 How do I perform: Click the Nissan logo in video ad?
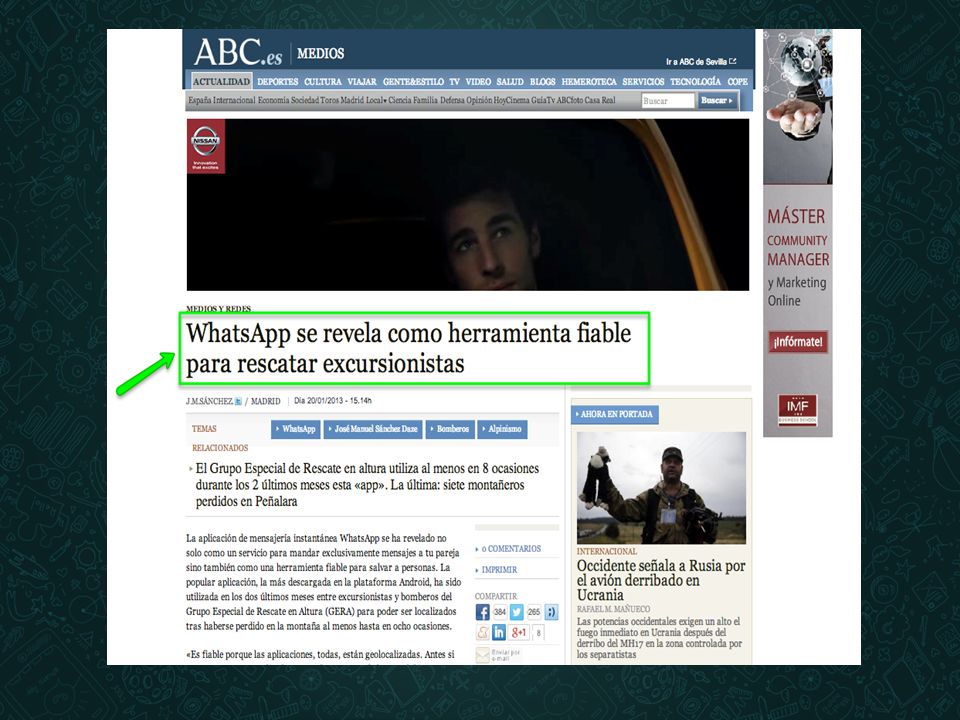click(x=206, y=146)
